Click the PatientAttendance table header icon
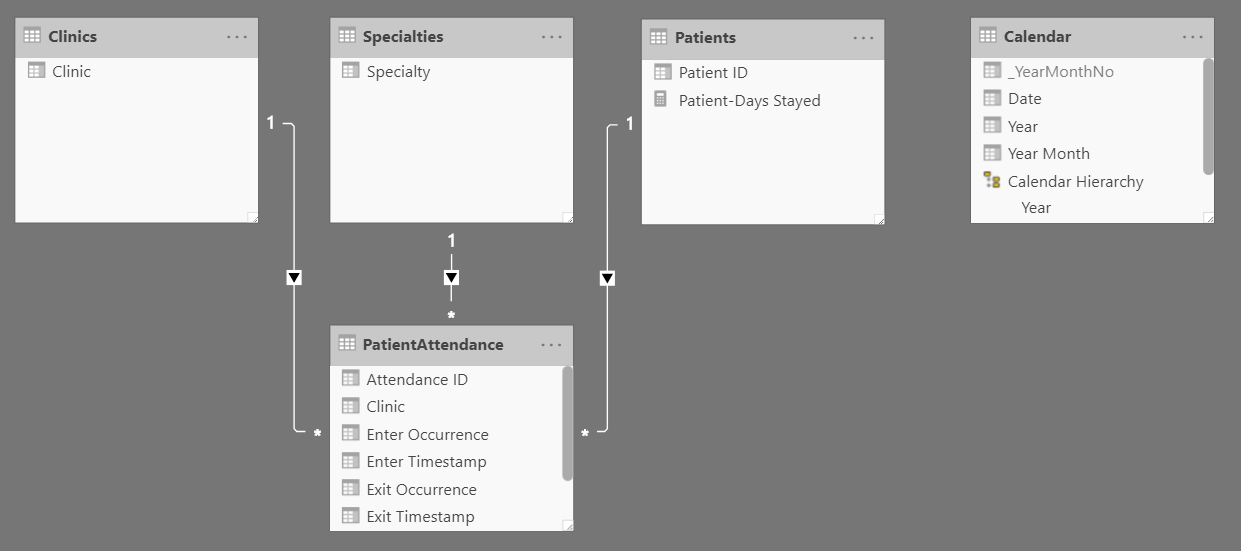The height and width of the screenshot is (551, 1241). (x=347, y=344)
